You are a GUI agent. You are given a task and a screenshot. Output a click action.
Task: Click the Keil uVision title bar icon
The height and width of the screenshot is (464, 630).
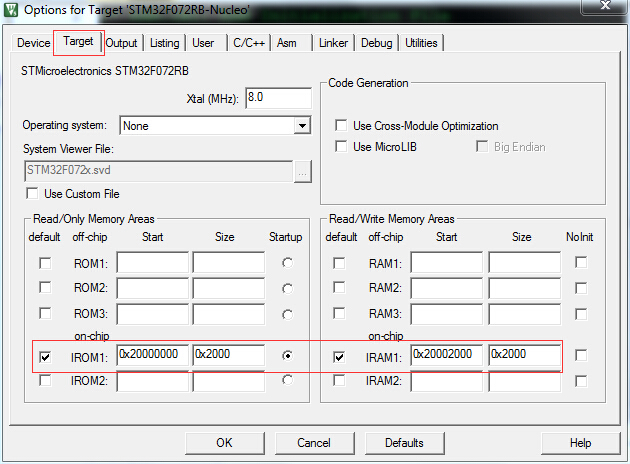pos(10,10)
